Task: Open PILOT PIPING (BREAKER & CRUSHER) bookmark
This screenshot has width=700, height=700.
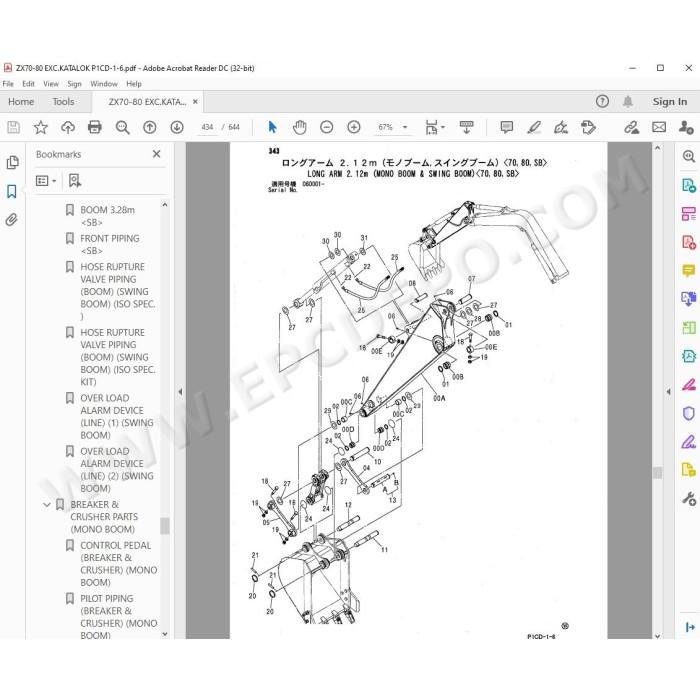Action: [x=118, y=617]
